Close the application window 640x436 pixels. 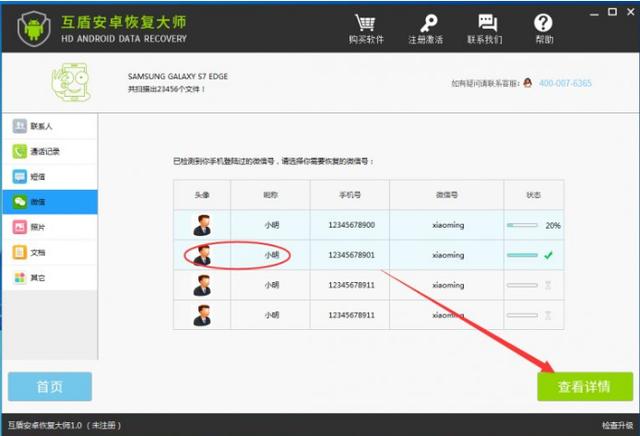click(x=631, y=12)
